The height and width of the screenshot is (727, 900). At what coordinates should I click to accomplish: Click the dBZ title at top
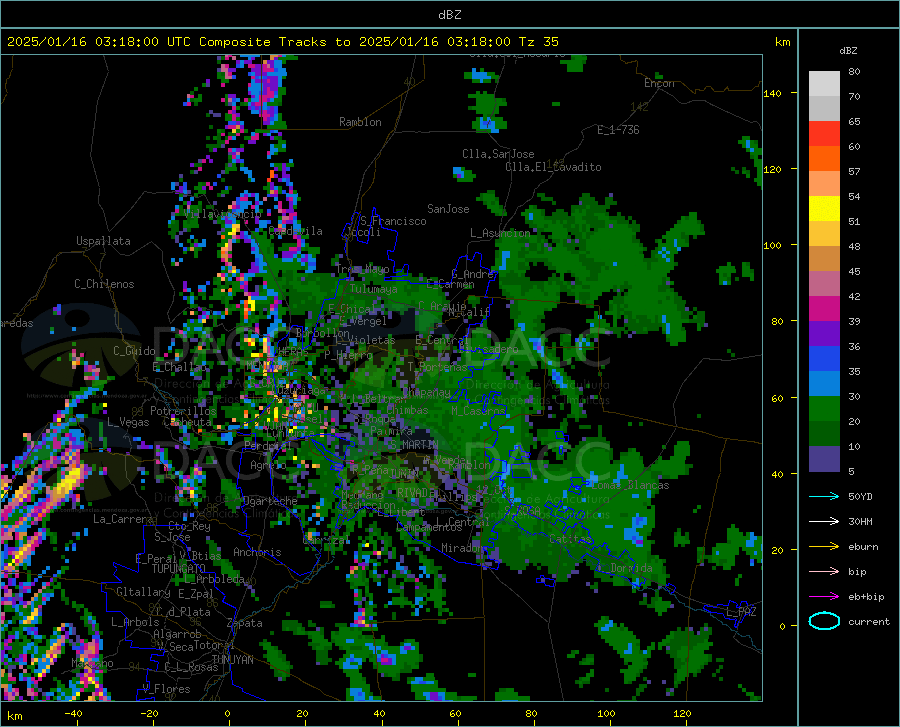[449, 15]
